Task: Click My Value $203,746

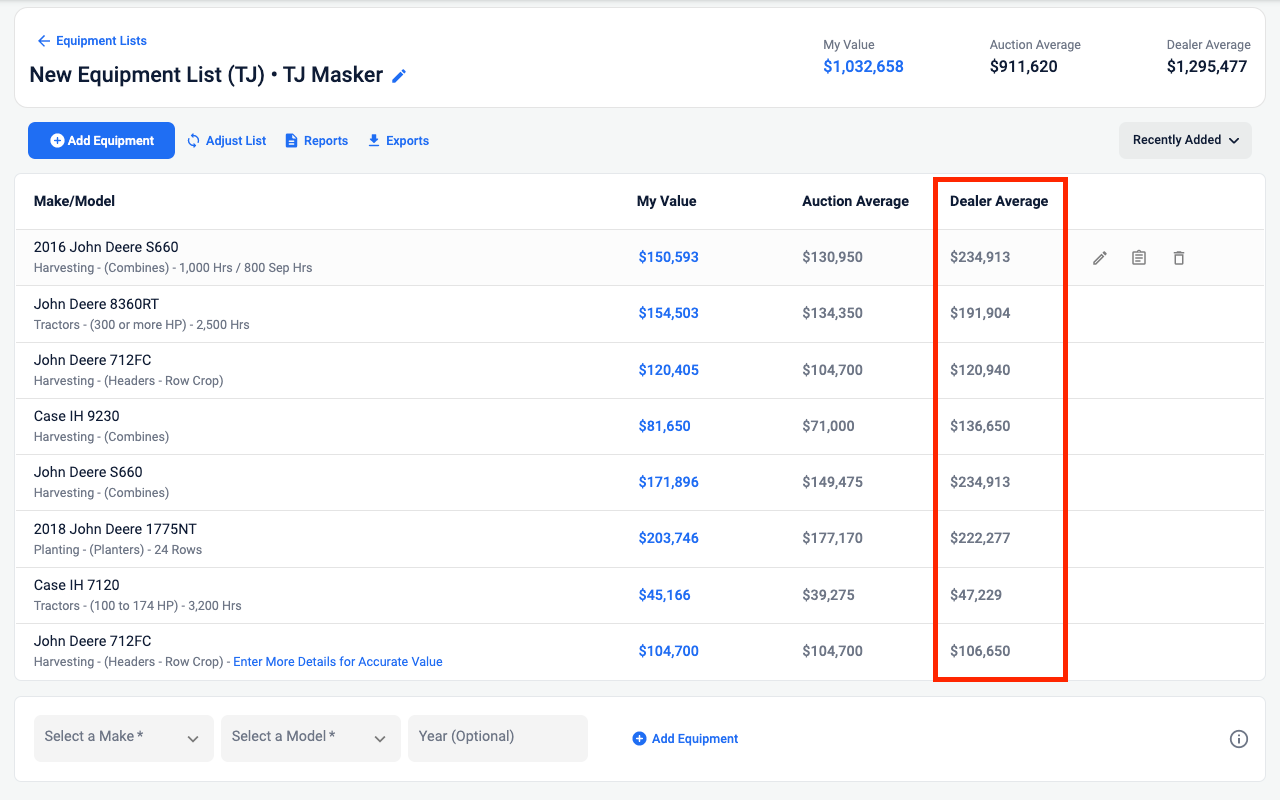Action: 669,538
